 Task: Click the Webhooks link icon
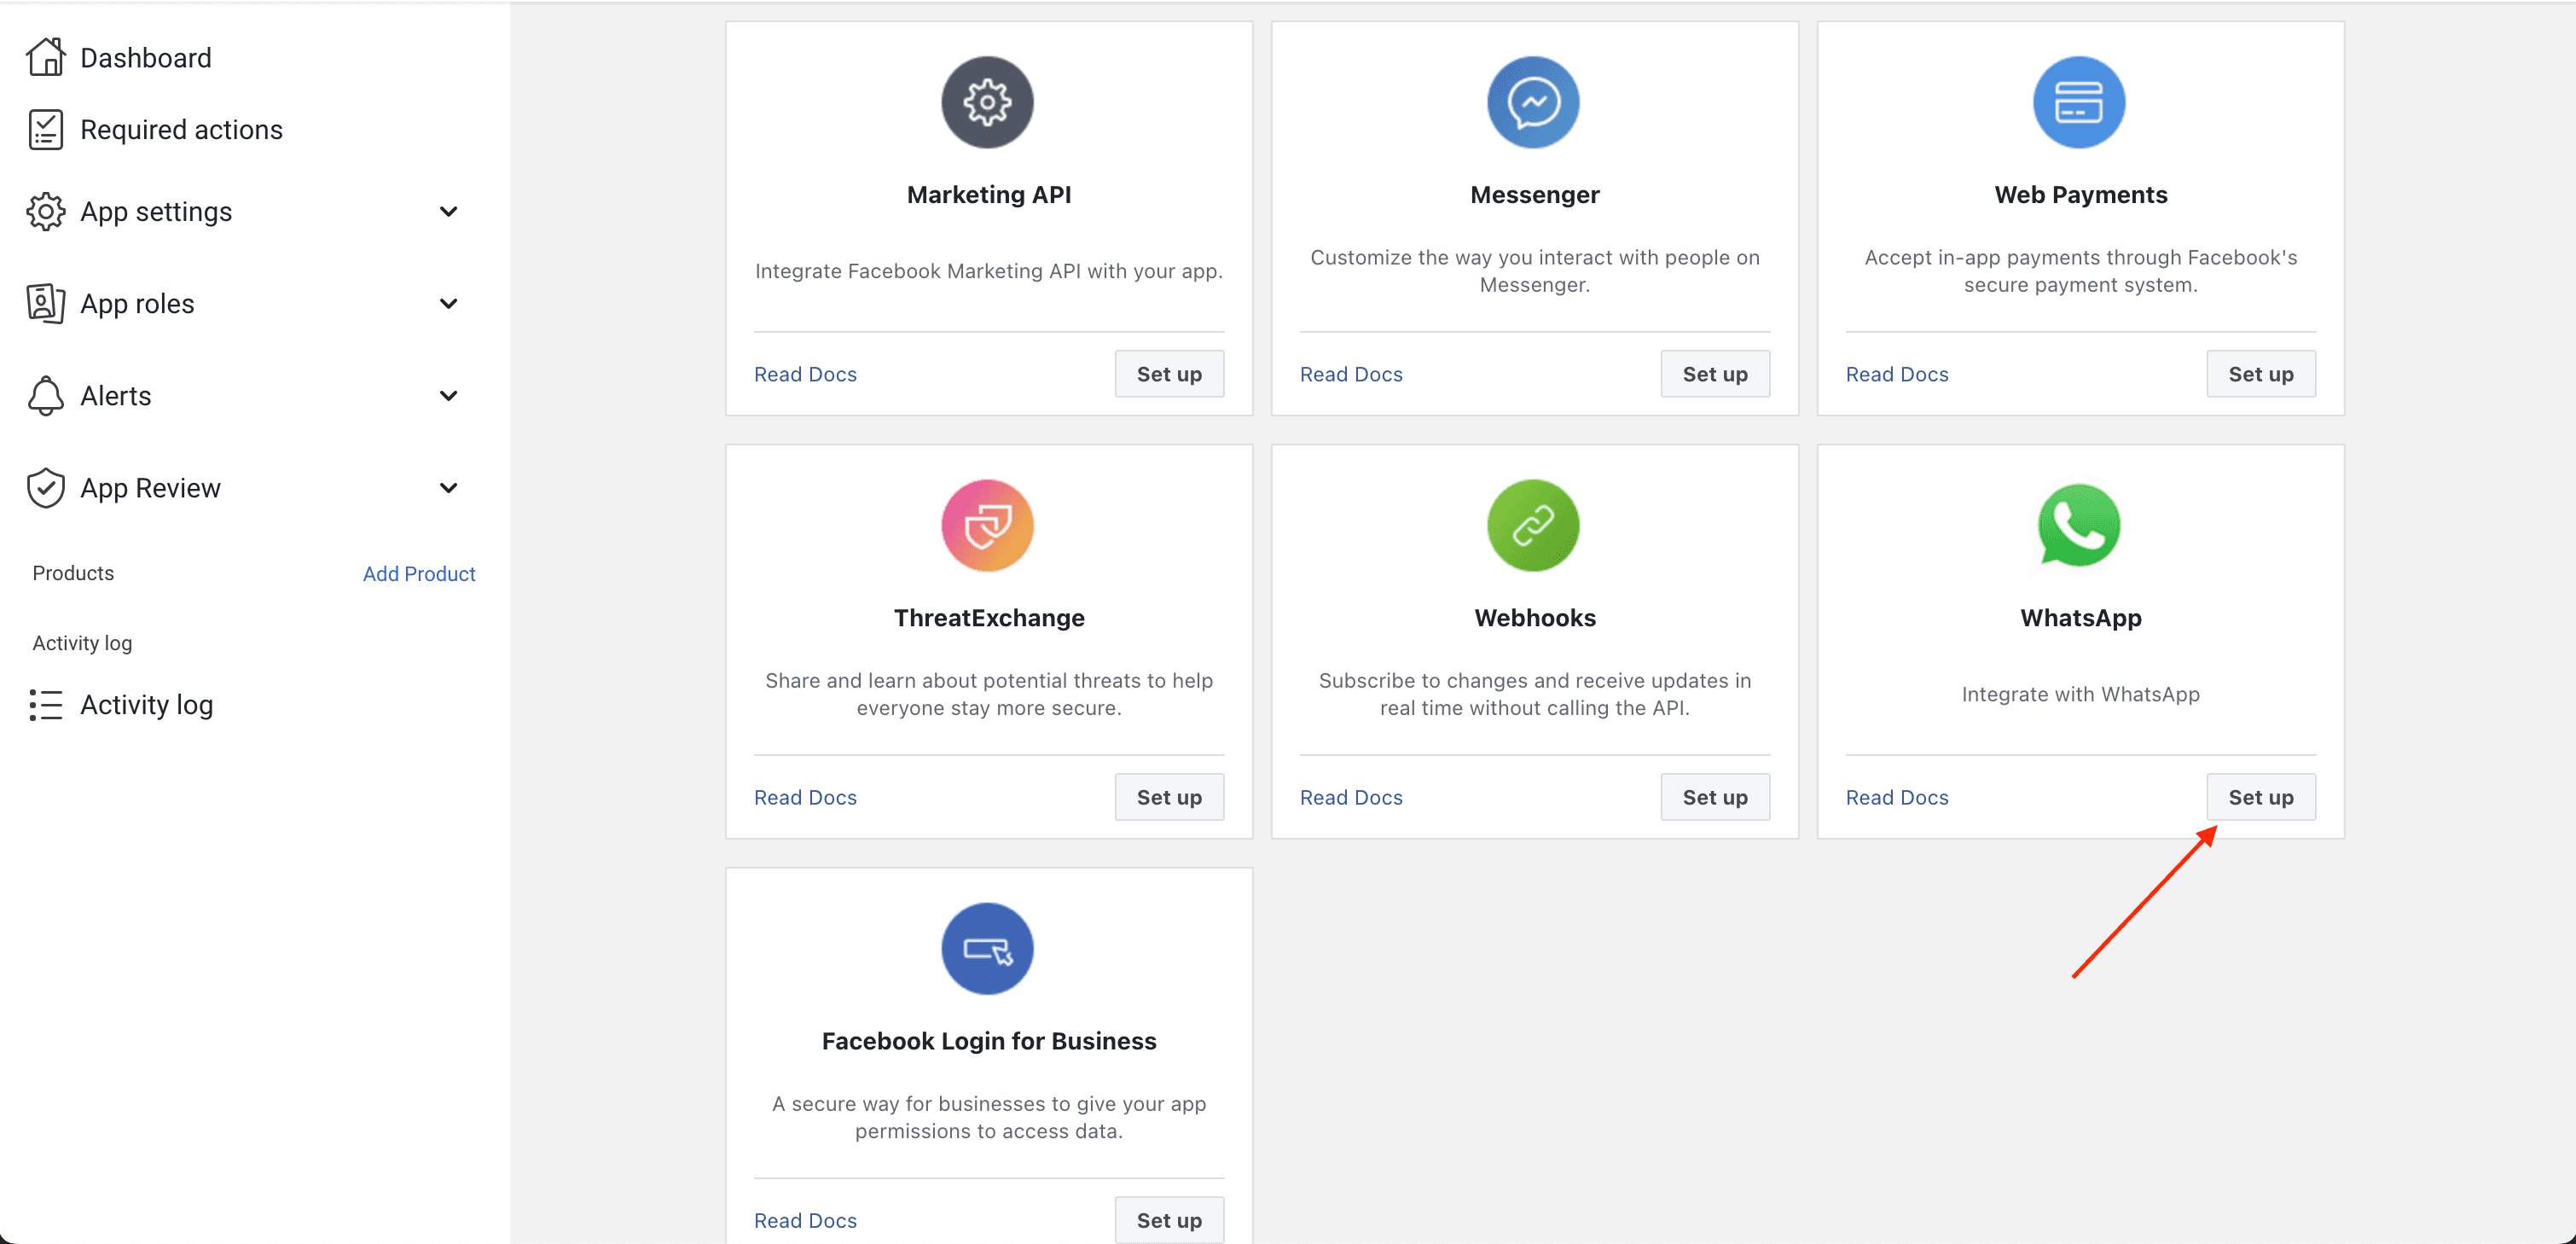point(1533,525)
